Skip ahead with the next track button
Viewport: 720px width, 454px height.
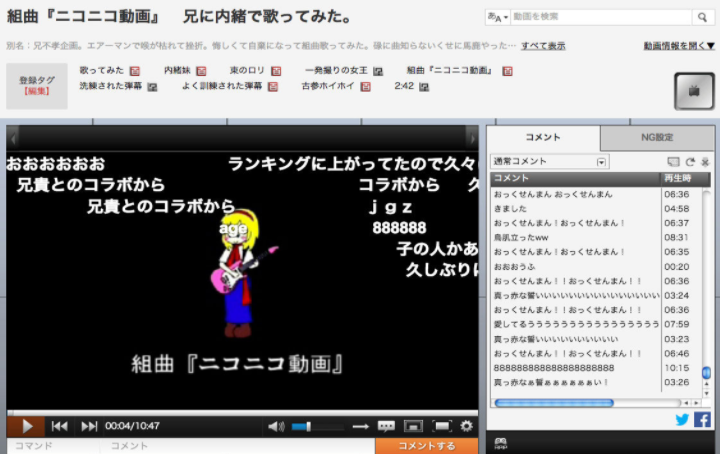pyautogui.click(x=89, y=426)
